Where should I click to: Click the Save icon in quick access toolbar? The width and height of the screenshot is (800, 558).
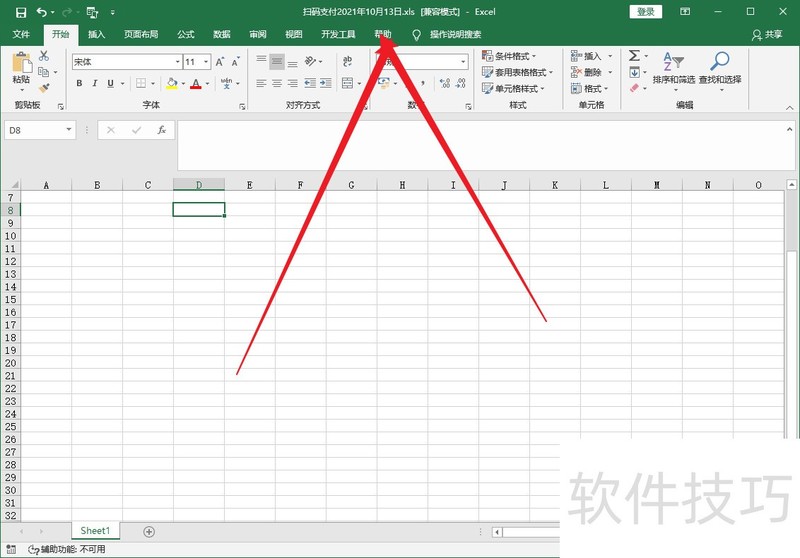pyautogui.click(x=20, y=12)
